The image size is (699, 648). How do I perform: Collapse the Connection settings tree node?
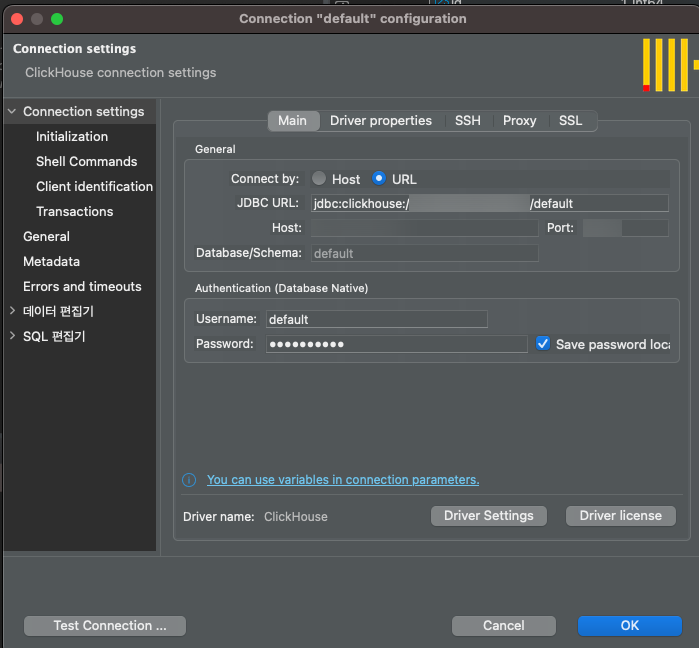(12, 112)
